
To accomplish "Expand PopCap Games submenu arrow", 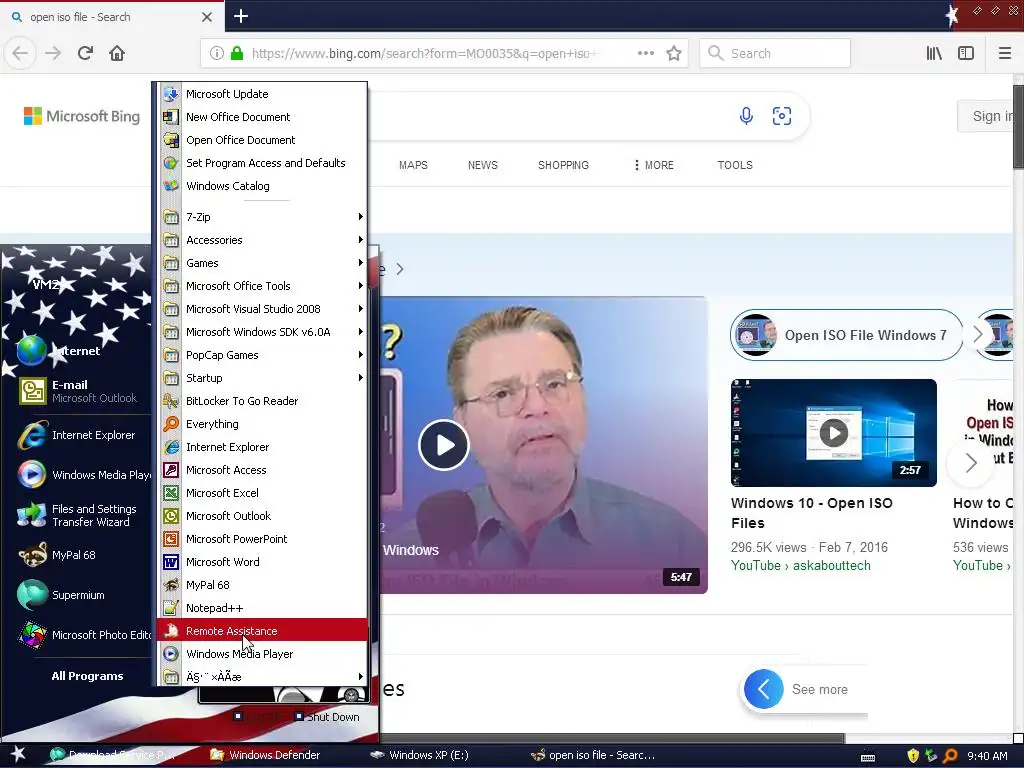I will point(360,355).
